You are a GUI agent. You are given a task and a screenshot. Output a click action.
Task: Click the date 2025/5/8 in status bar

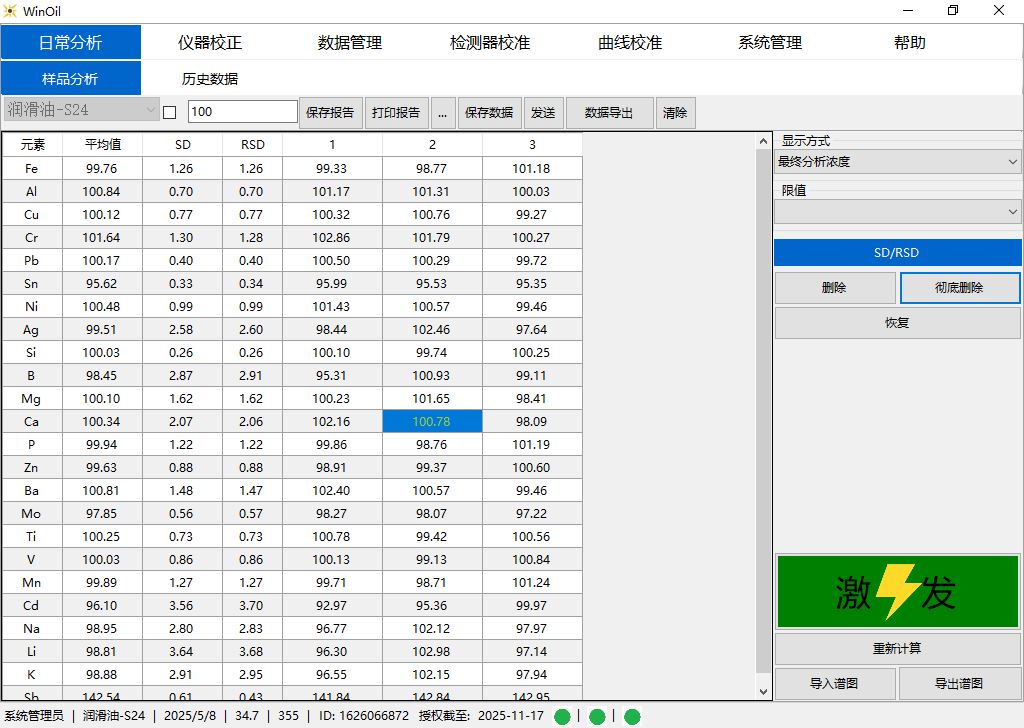pos(189,716)
